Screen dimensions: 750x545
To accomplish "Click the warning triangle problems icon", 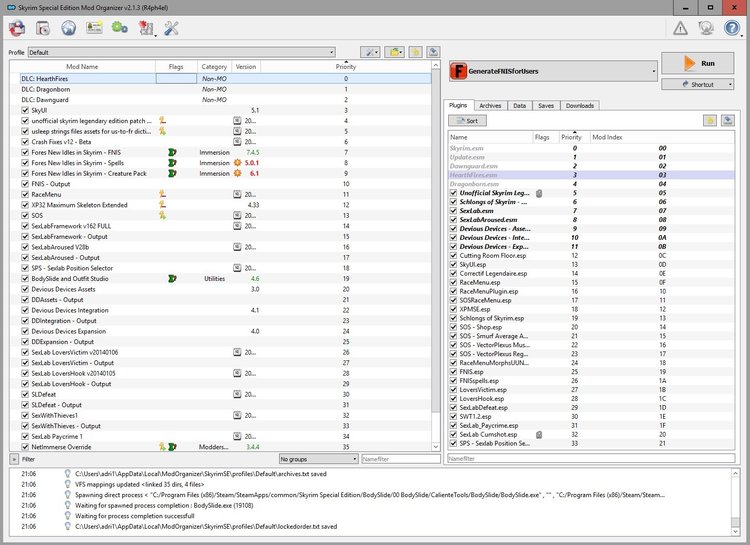I will pyautogui.click(x=680, y=28).
